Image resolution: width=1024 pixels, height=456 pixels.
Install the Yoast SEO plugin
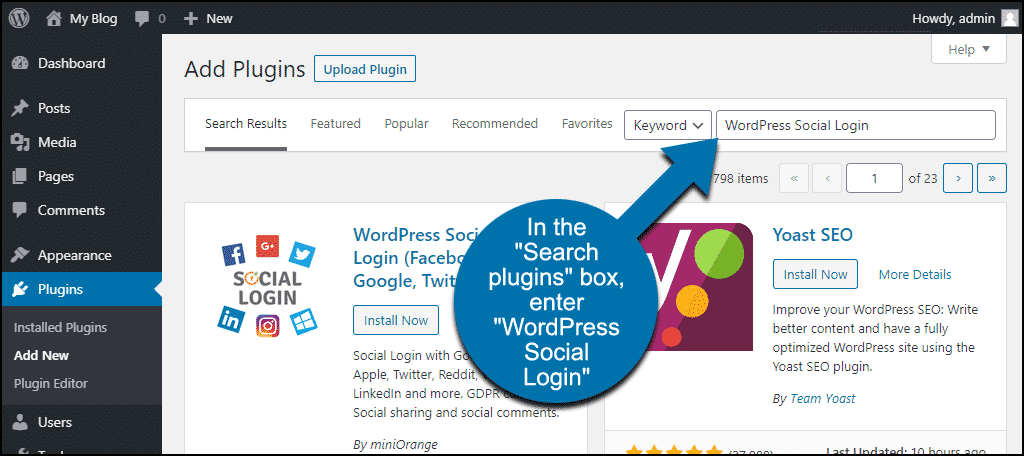pyautogui.click(x=815, y=274)
